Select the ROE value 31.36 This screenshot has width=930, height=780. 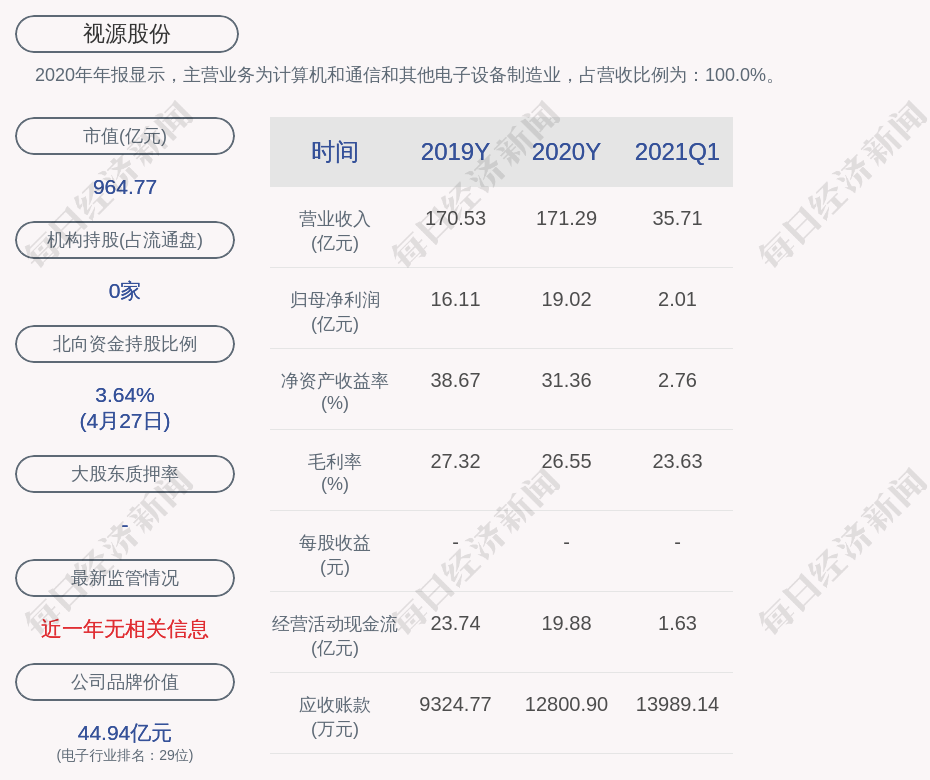[566, 380]
